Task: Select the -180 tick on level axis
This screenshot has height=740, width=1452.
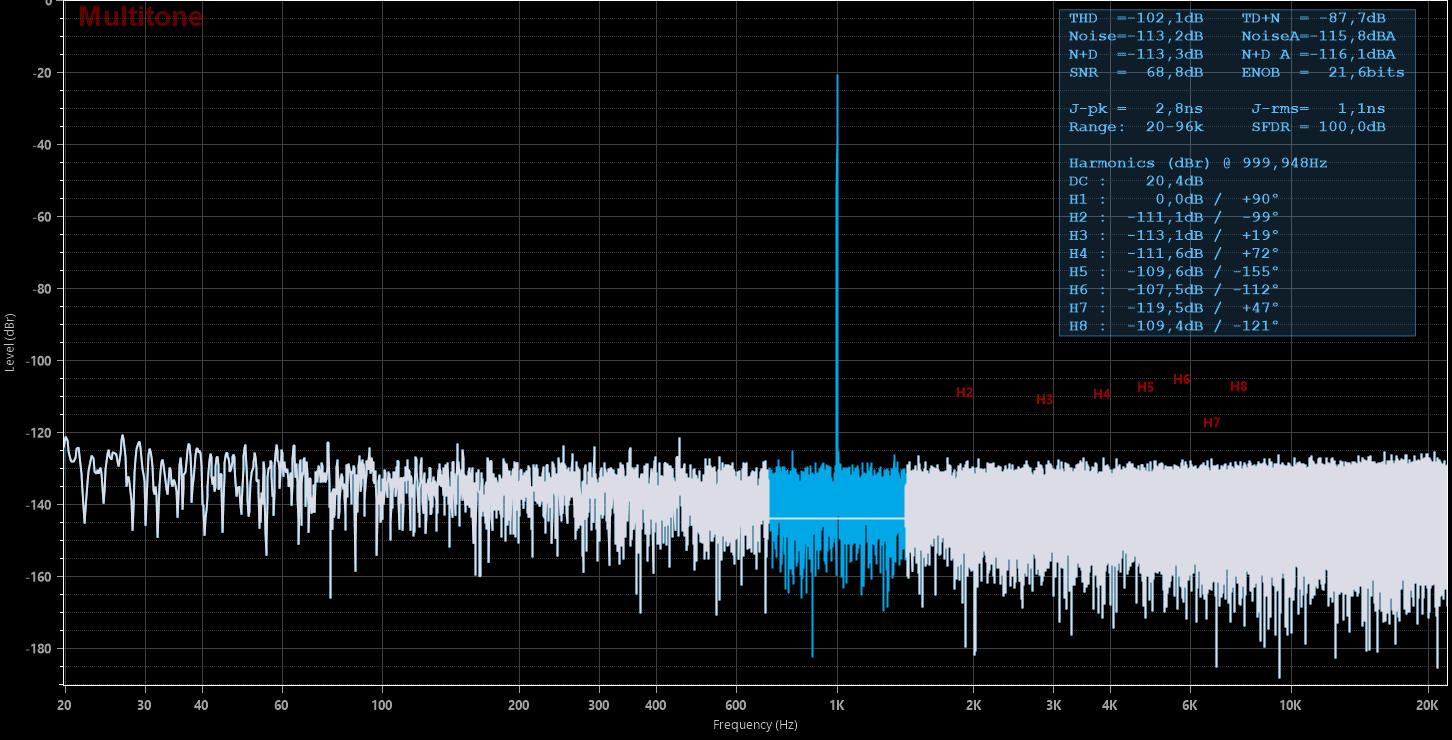Action: pos(38,649)
